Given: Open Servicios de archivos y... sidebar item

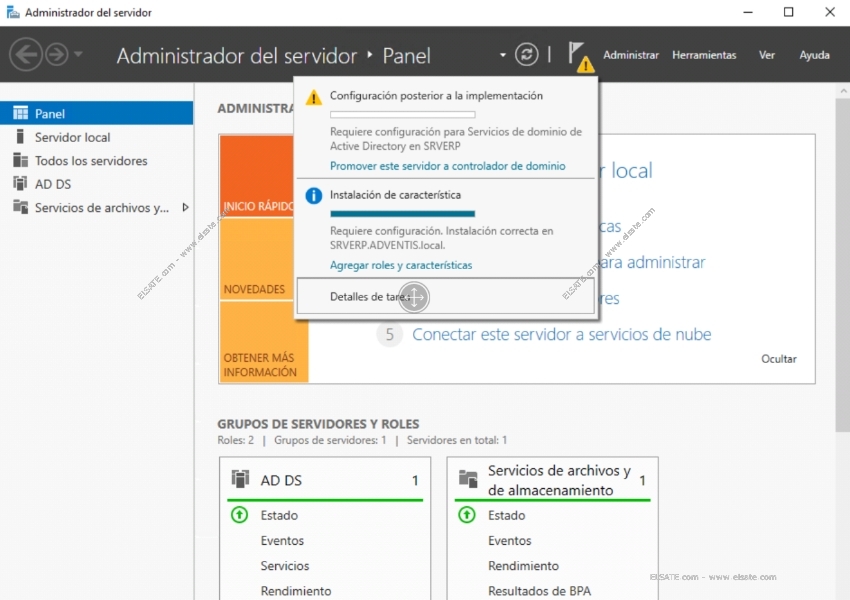Looking at the screenshot, I should 96,208.
